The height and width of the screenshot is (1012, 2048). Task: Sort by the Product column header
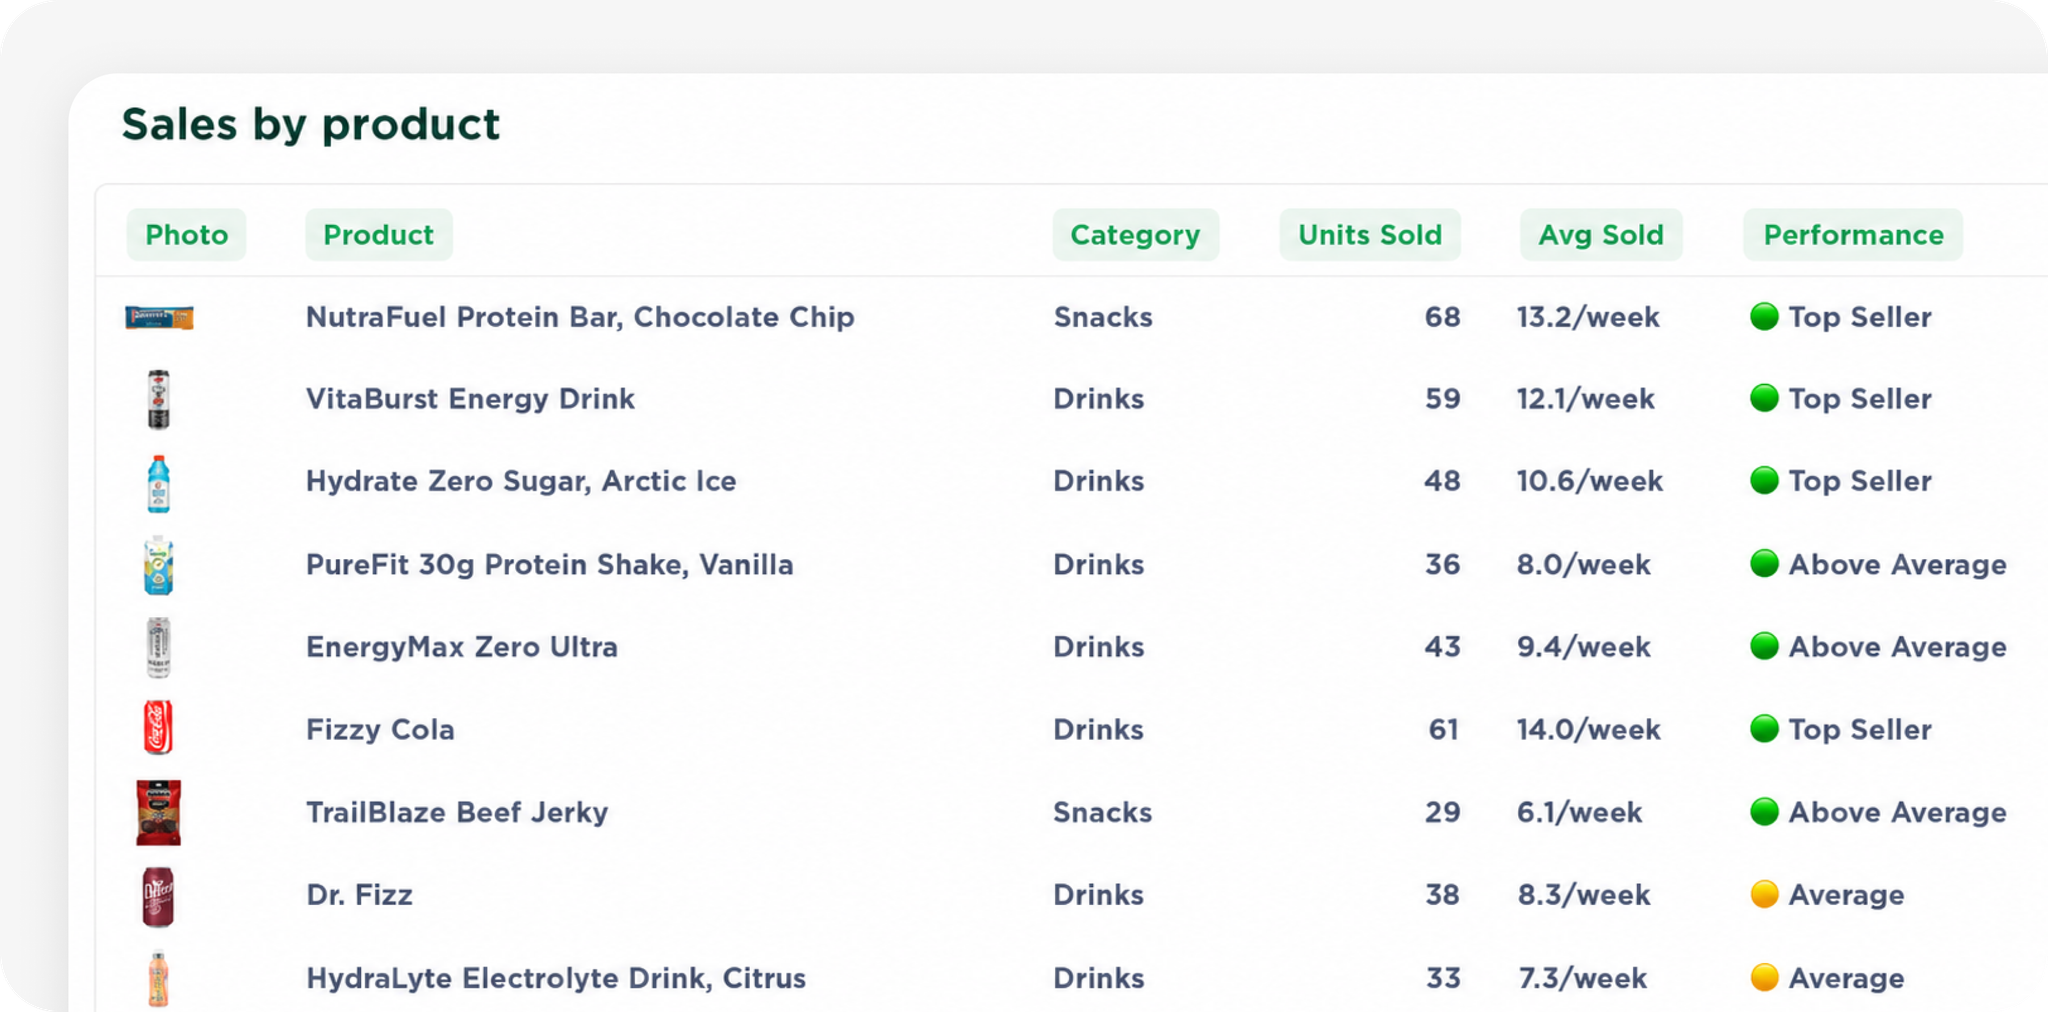379,235
